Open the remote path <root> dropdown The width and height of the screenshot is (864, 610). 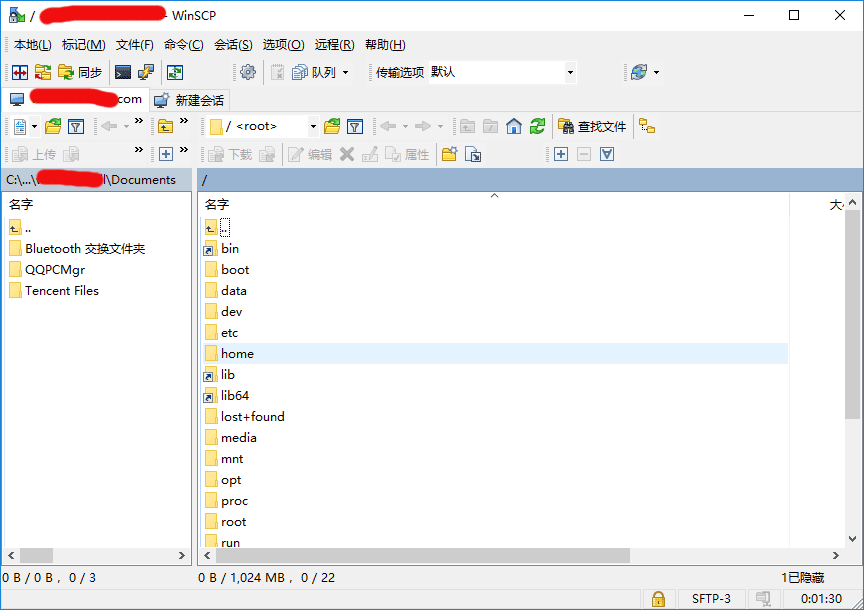(312, 126)
